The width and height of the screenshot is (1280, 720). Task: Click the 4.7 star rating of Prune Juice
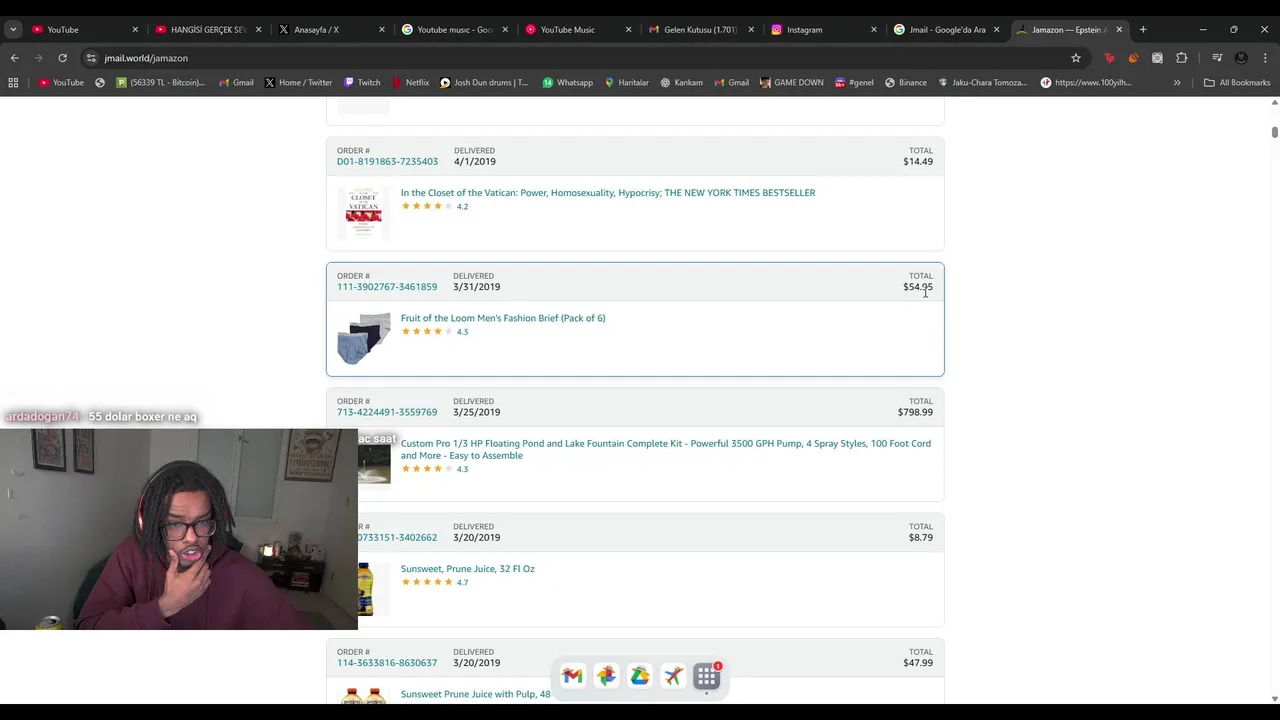coord(435,582)
